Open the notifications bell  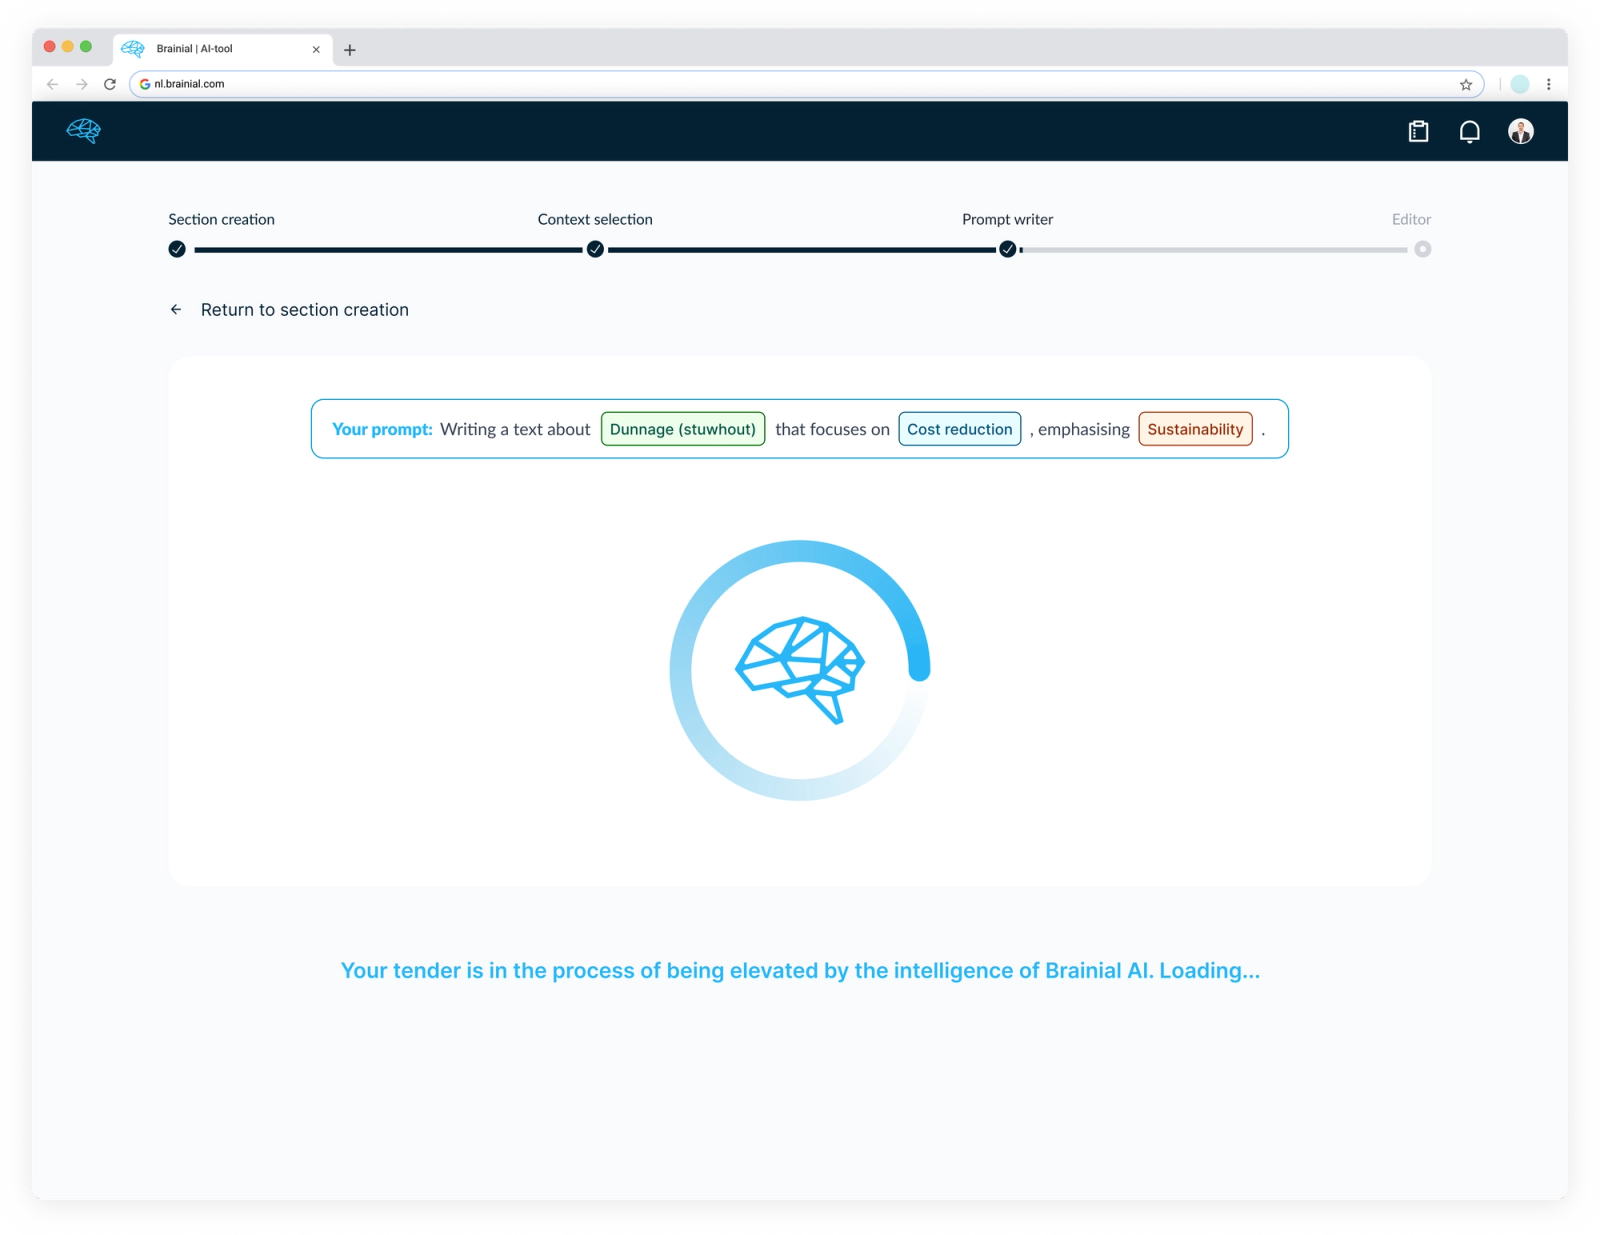(x=1469, y=131)
